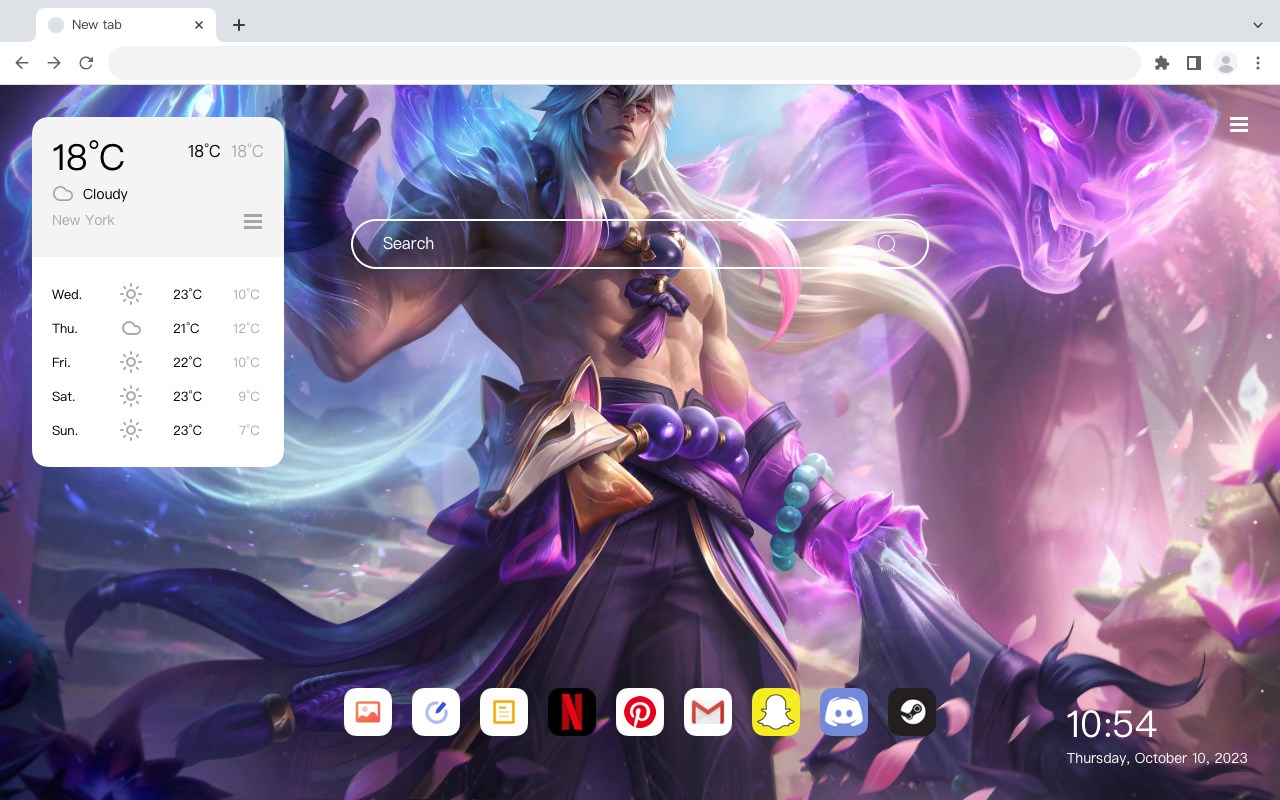Click the browser address bar
Screen dimensions: 1280x800
click(624, 63)
